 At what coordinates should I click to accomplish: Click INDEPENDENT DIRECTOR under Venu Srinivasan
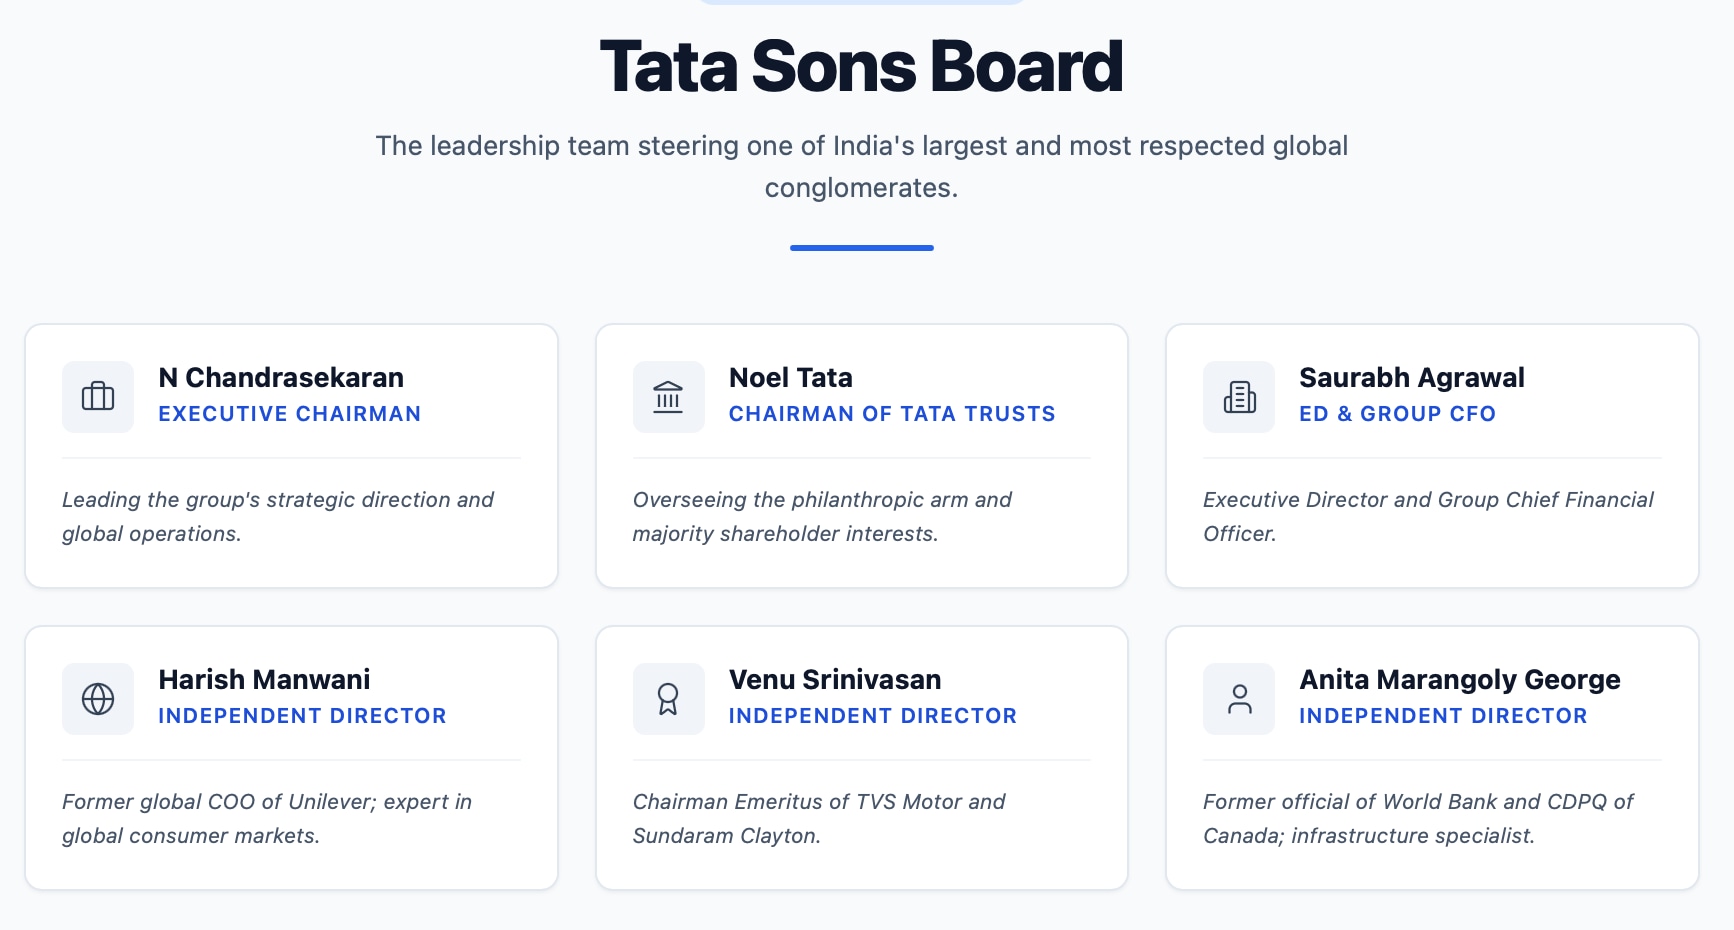[873, 715]
